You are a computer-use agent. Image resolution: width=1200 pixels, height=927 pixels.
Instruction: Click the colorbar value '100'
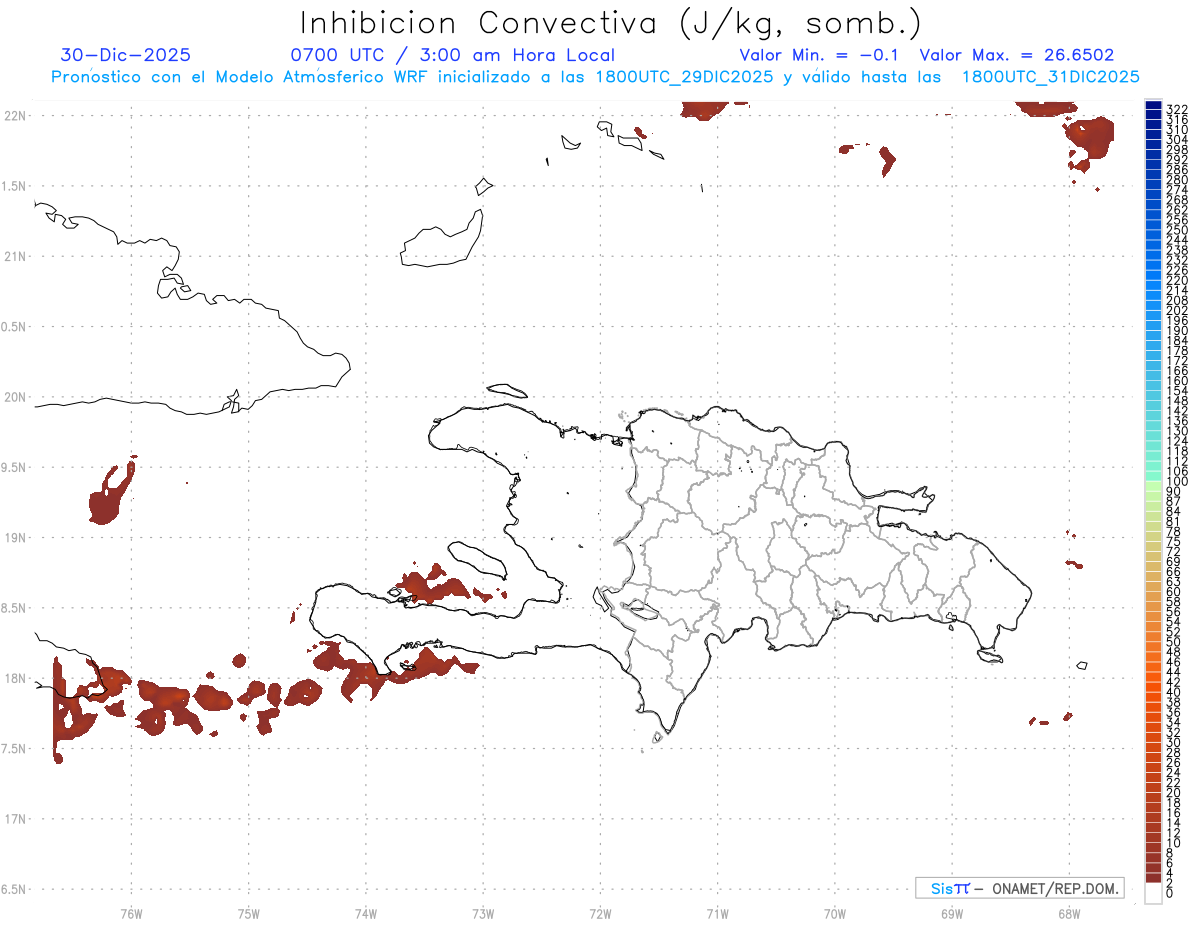coord(1177,482)
